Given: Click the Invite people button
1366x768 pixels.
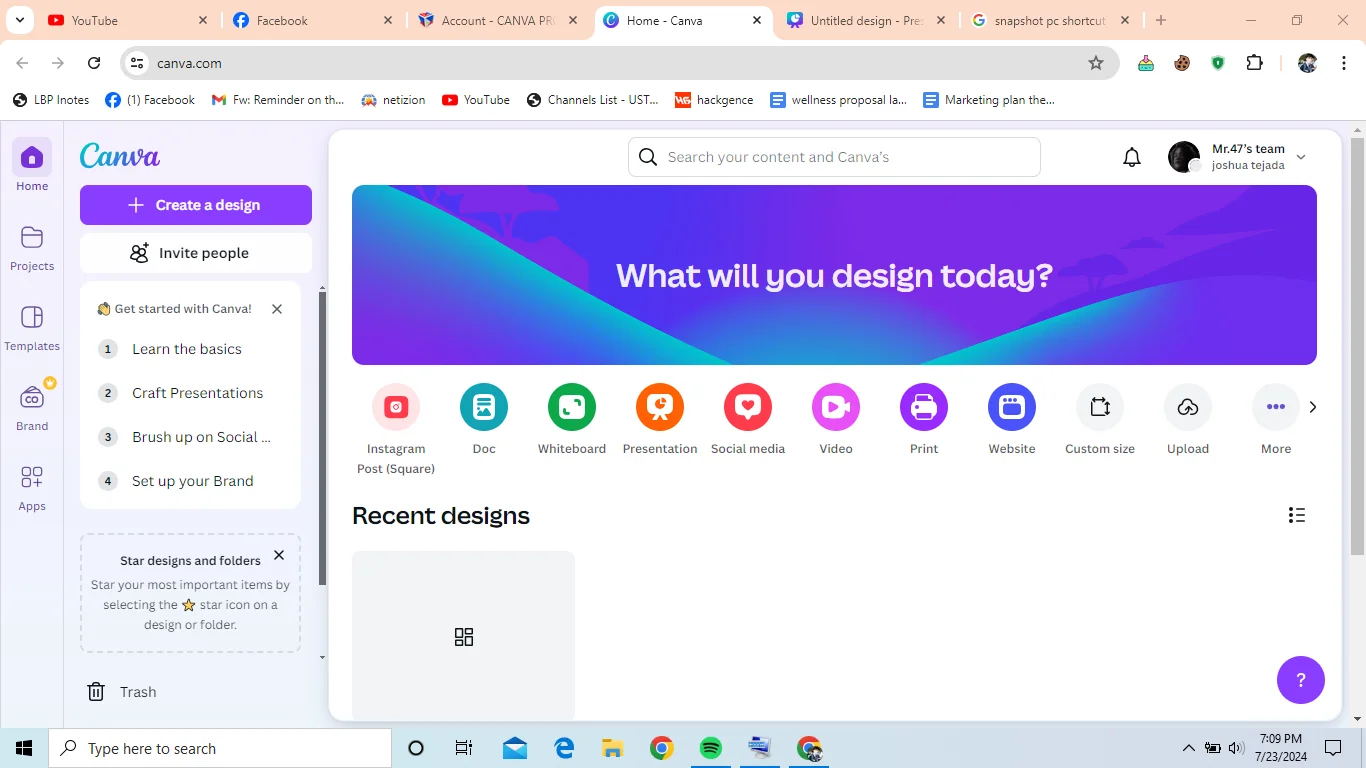Looking at the screenshot, I should click(x=196, y=253).
